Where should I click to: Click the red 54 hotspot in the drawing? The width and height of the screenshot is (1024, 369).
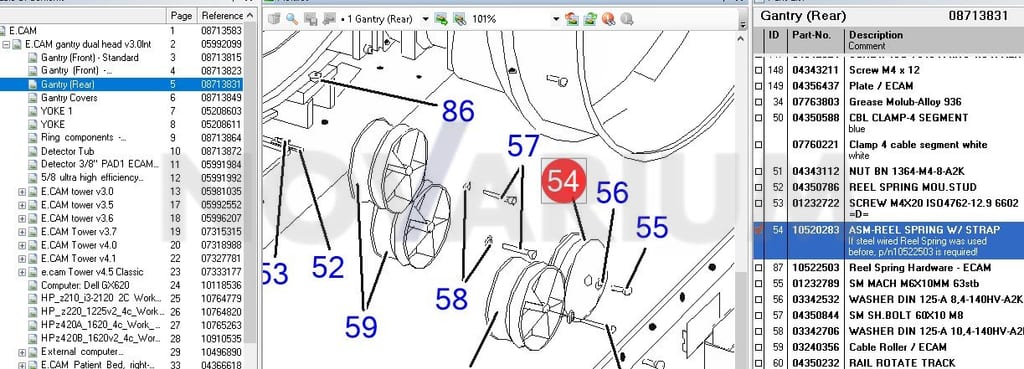coord(564,181)
